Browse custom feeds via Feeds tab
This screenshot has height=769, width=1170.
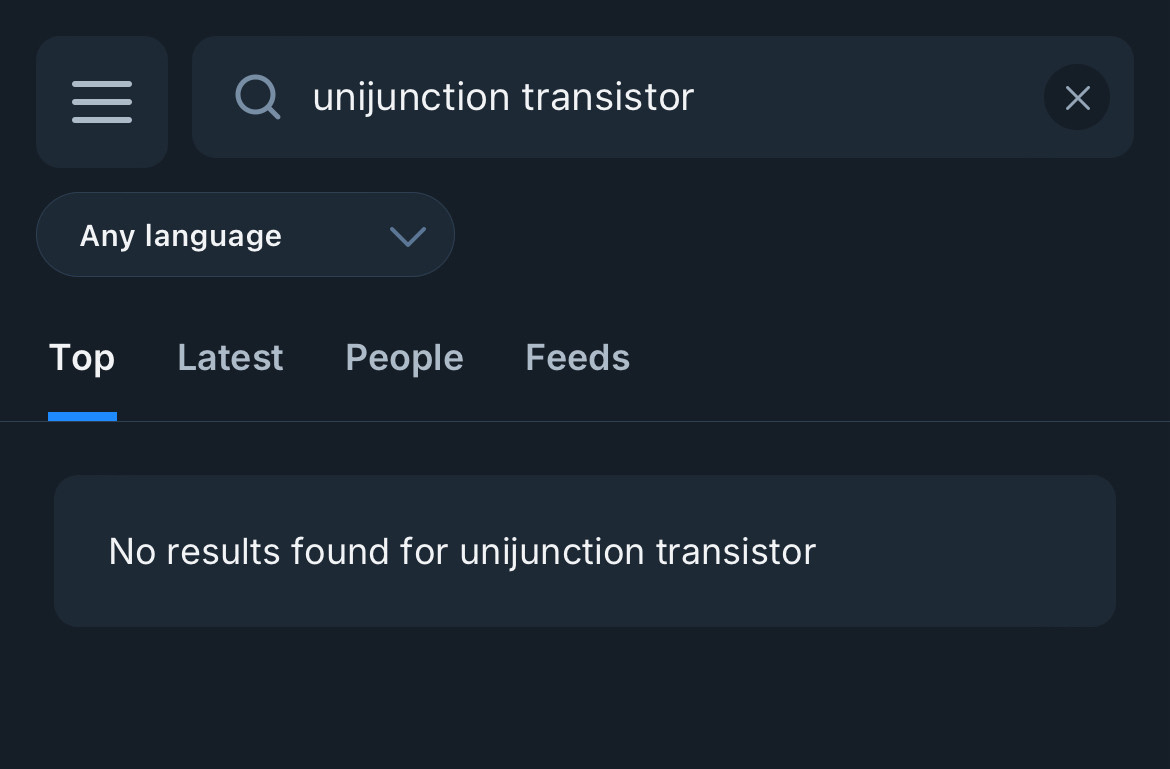pos(578,357)
